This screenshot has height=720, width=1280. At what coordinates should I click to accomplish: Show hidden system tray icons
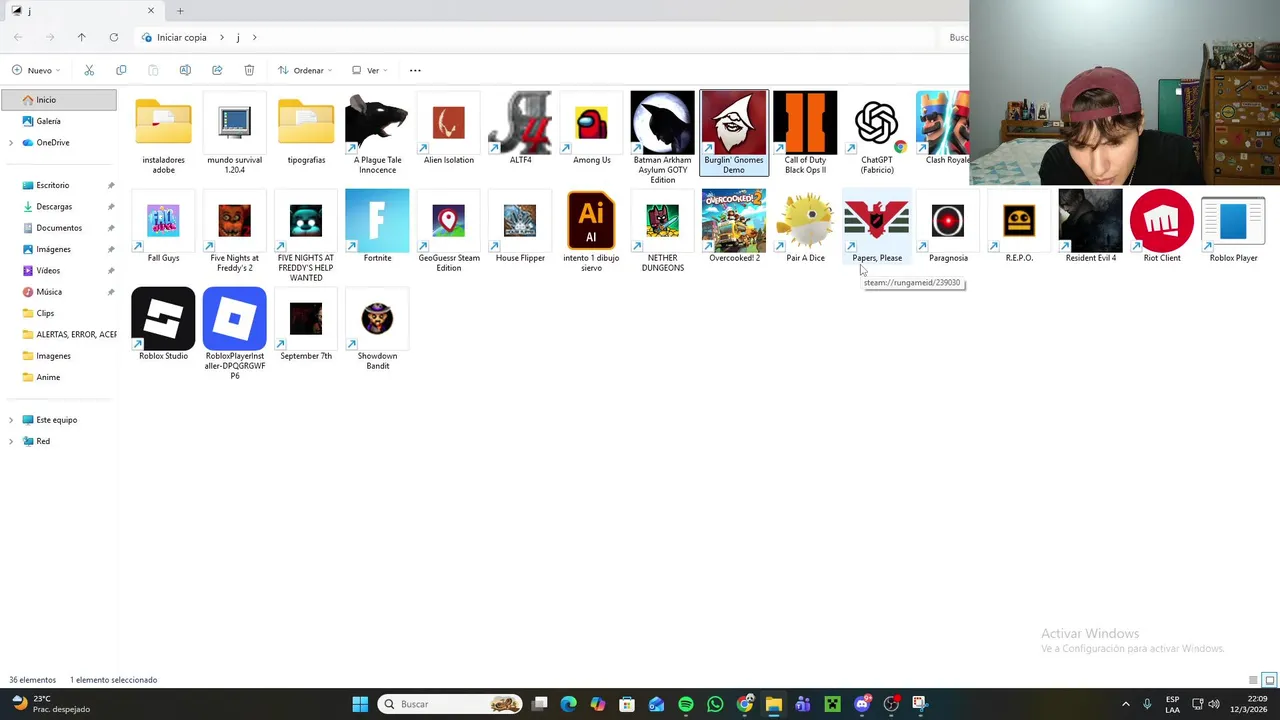click(x=1125, y=704)
